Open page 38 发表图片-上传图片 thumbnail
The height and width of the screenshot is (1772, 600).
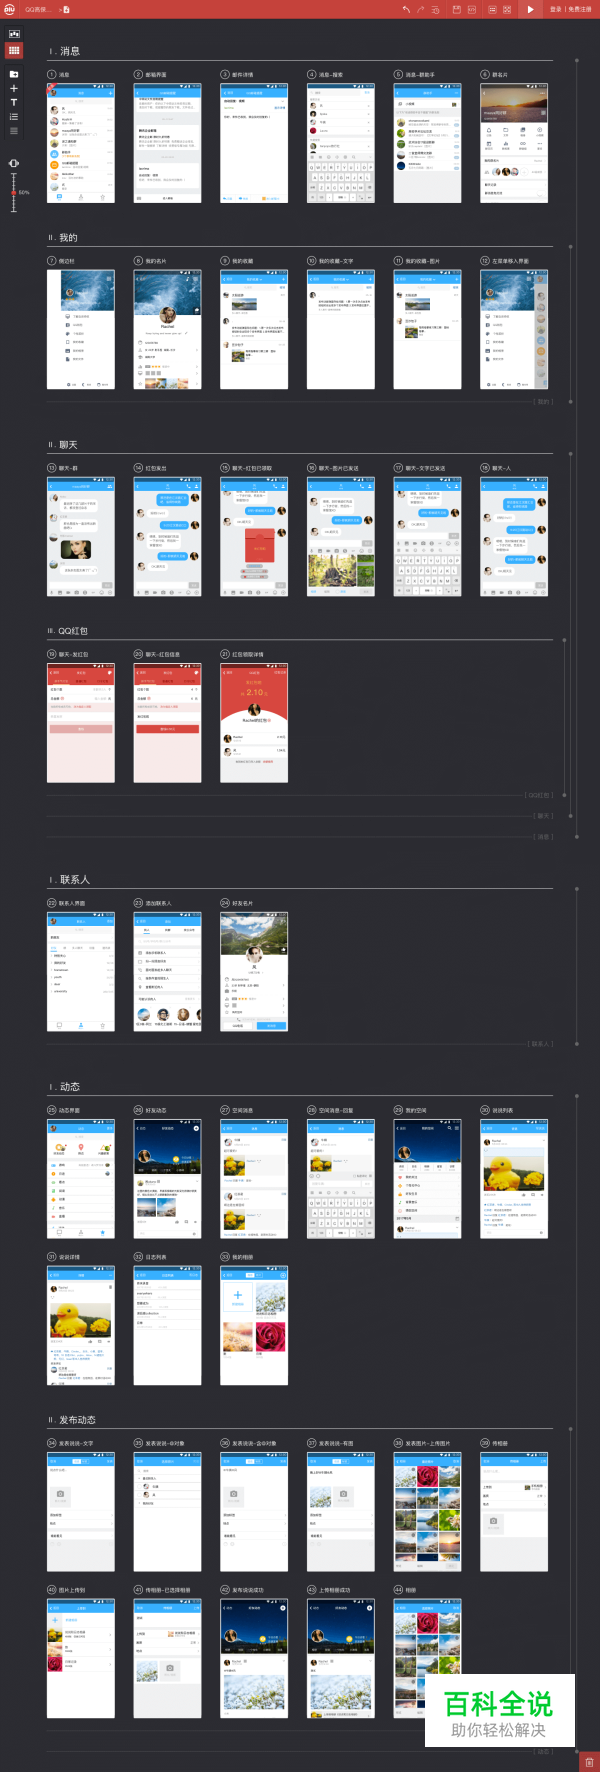tap(428, 1511)
